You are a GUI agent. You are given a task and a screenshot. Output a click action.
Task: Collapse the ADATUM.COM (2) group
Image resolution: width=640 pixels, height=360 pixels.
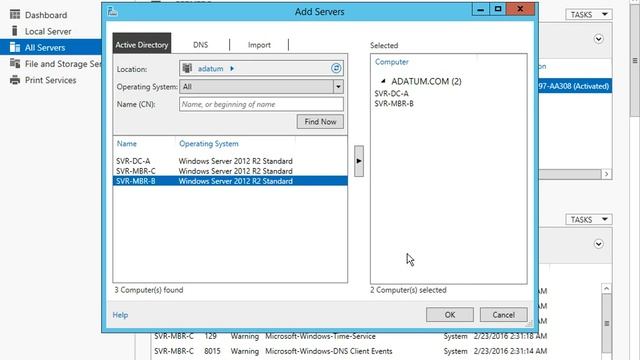383,81
